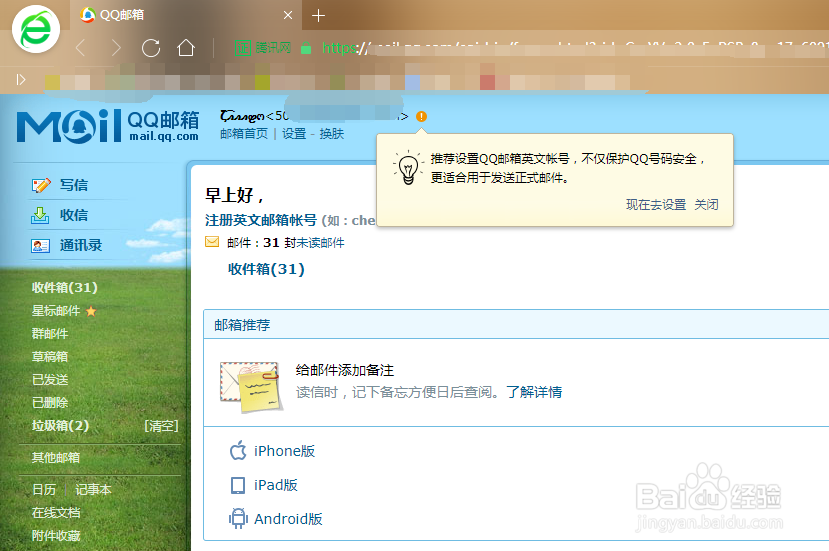Open 已发送 sent folder
The height and width of the screenshot is (551, 829).
point(50,380)
